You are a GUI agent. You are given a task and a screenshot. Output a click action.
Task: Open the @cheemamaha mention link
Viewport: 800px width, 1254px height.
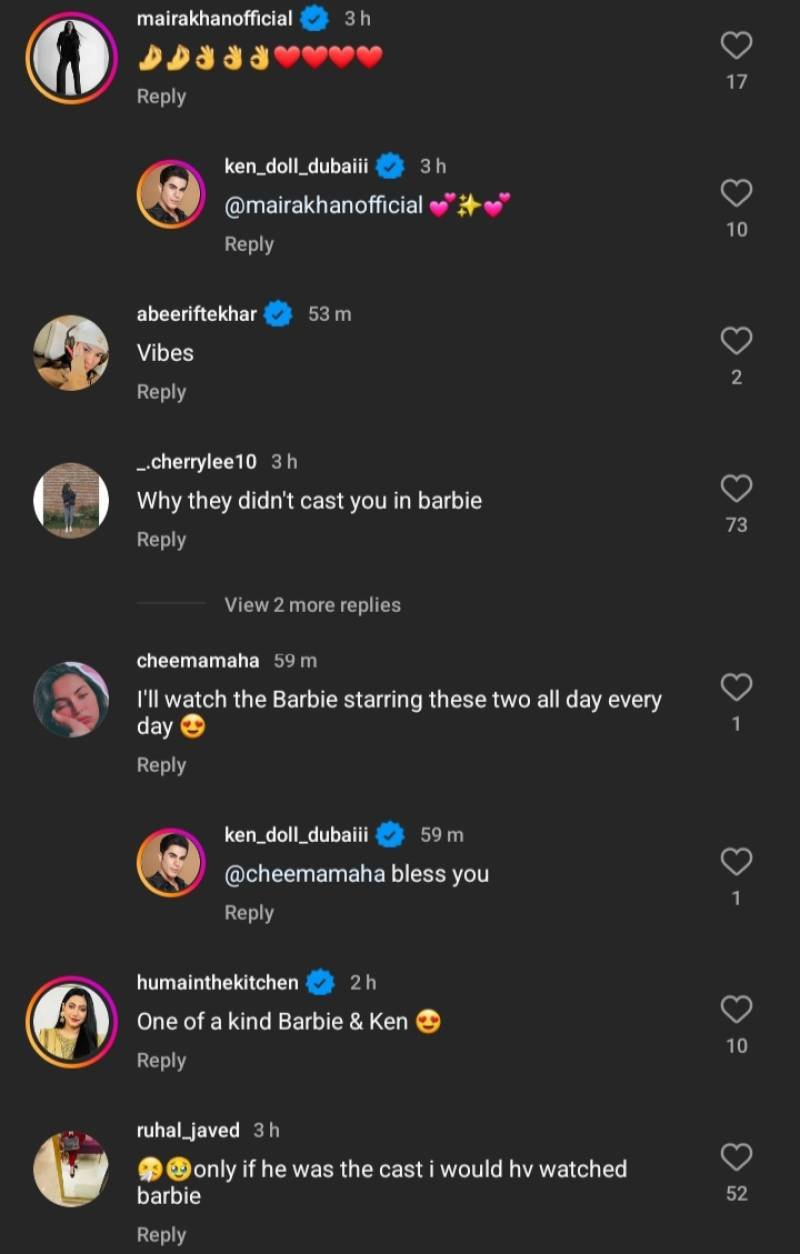click(305, 874)
